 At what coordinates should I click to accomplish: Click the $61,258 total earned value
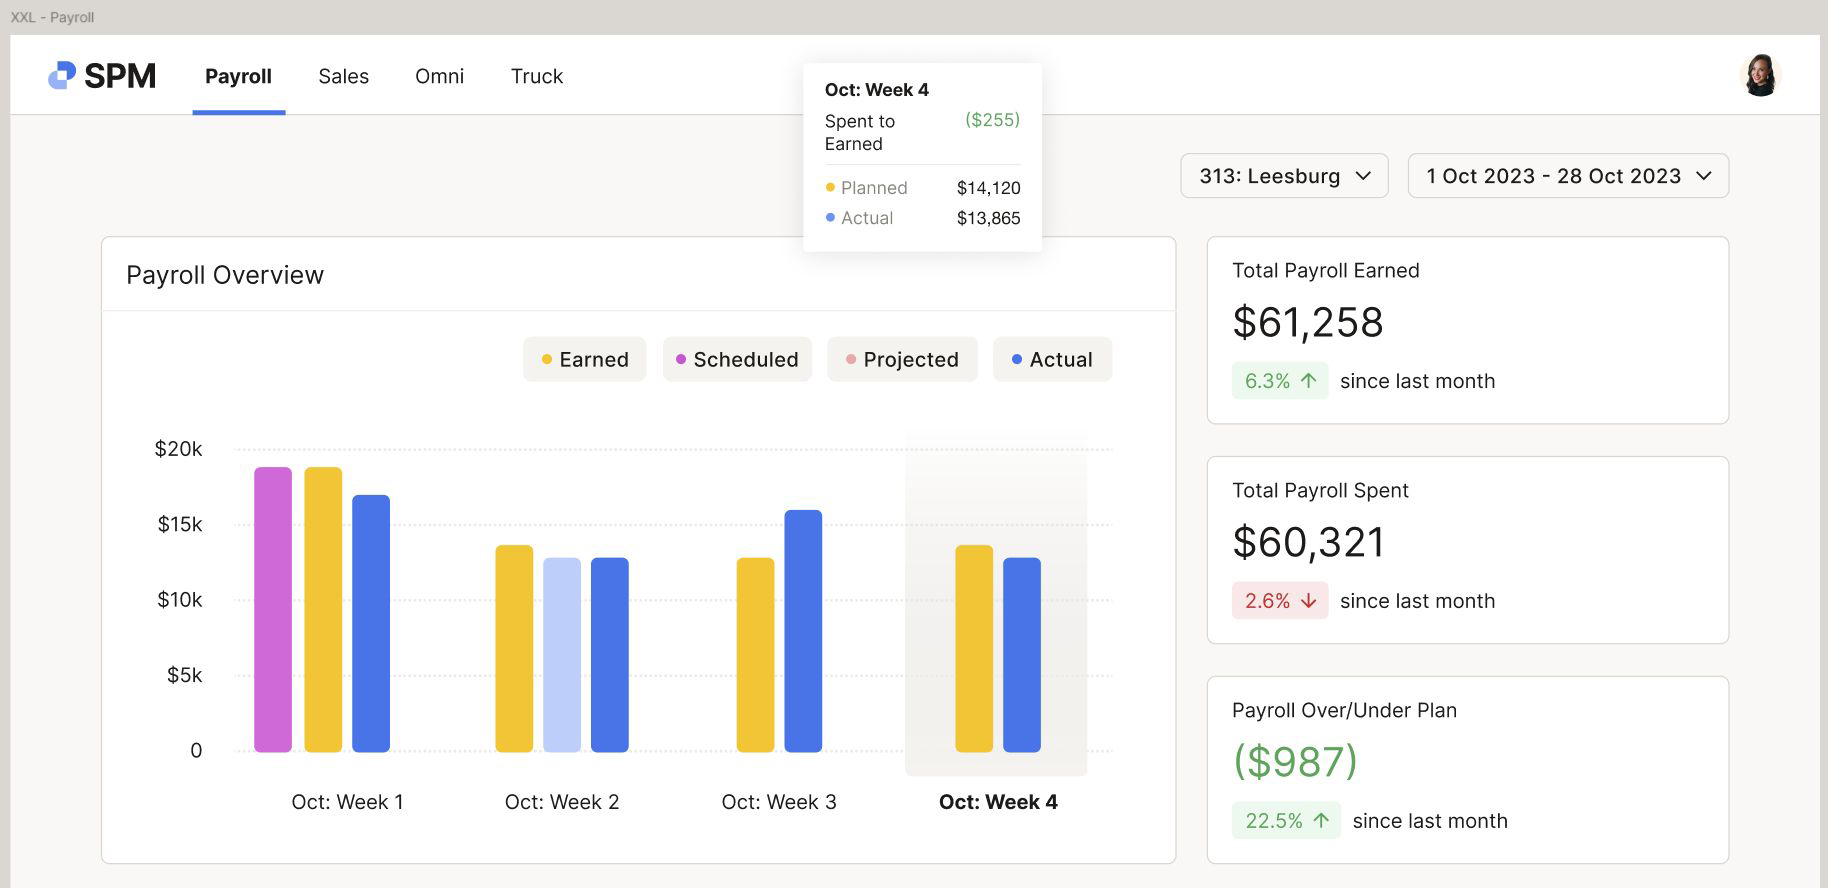point(1308,322)
